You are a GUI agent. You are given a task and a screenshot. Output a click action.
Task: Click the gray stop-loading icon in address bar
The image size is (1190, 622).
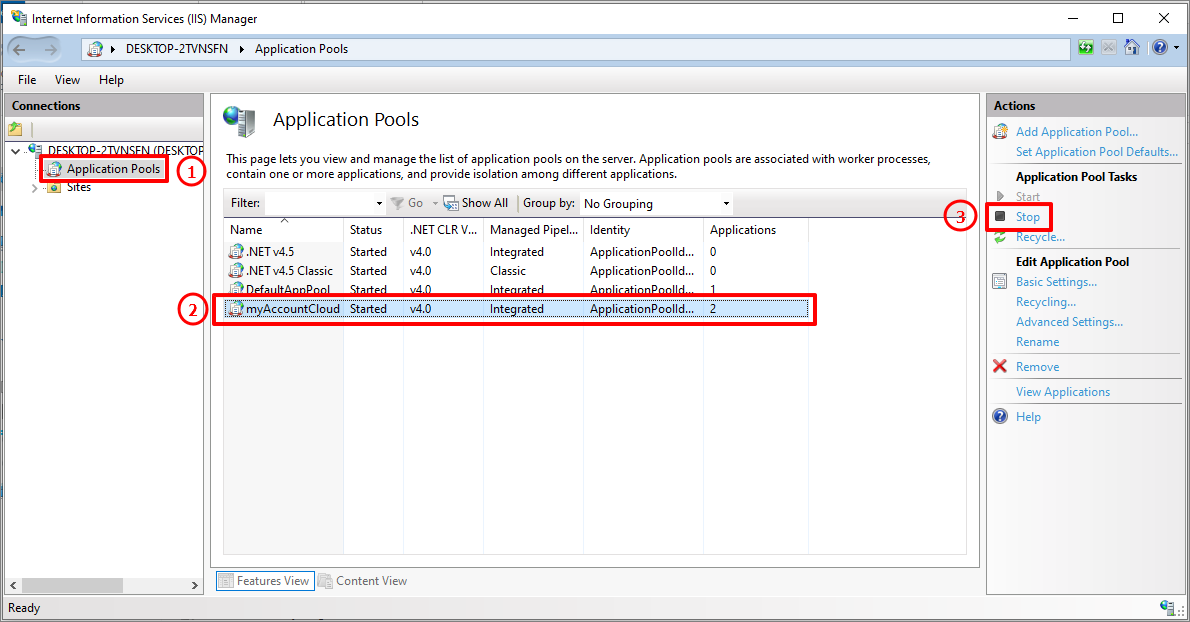pyautogui.click(x=1109, y=48)
